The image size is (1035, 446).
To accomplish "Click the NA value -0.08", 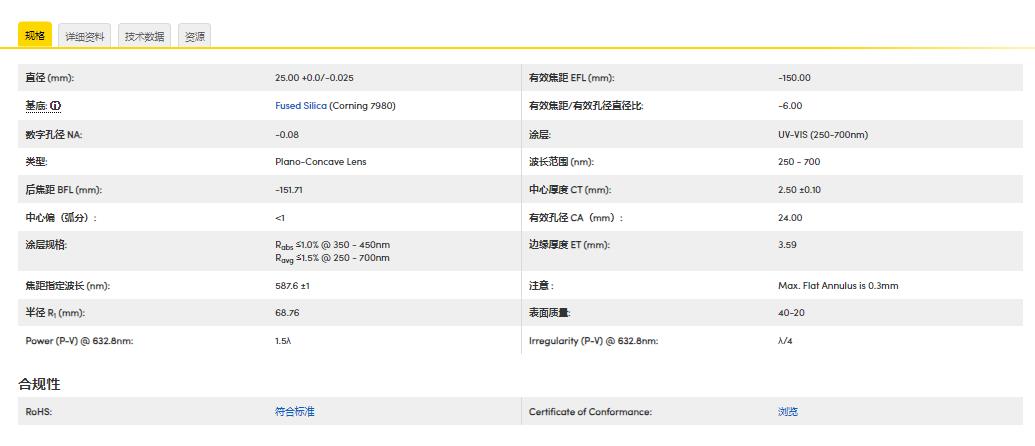I will coord(287,135).
